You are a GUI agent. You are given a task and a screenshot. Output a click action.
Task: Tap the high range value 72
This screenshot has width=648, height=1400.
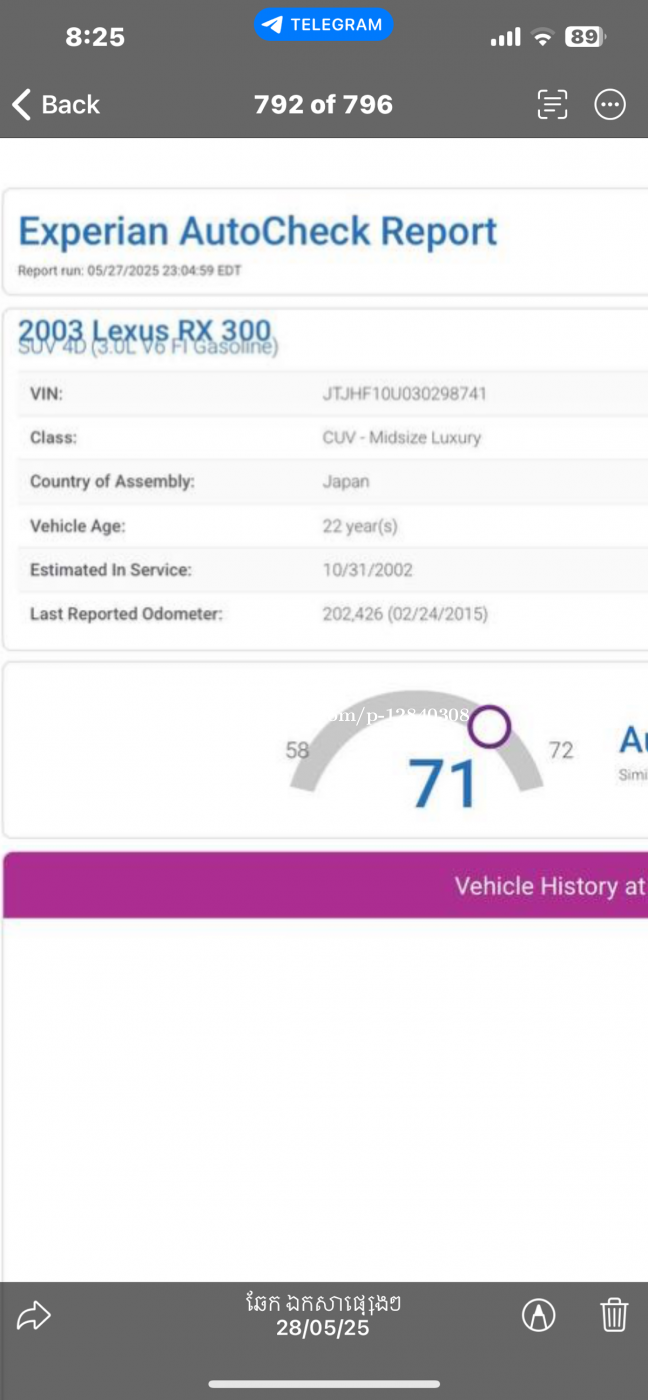(561, 749)
